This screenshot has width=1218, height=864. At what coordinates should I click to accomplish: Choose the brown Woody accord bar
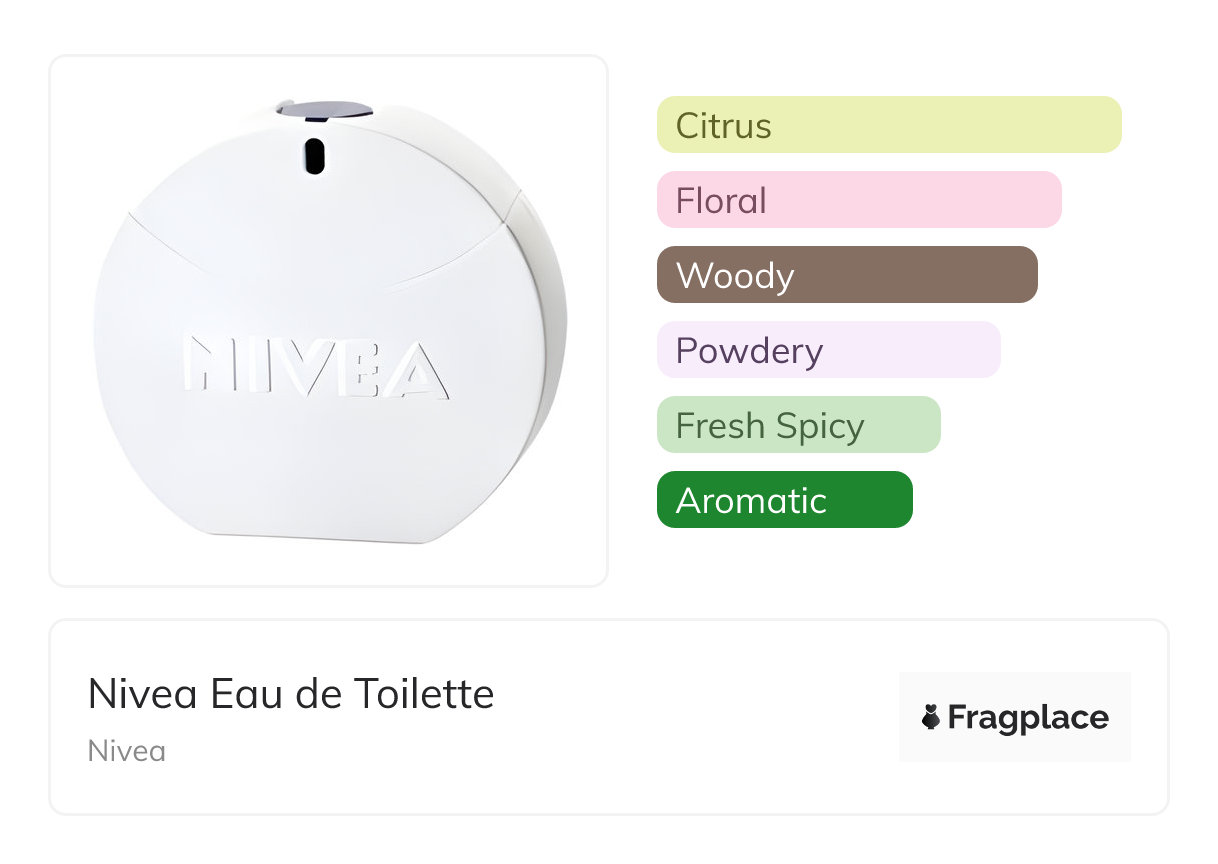(x=846, y=275)
